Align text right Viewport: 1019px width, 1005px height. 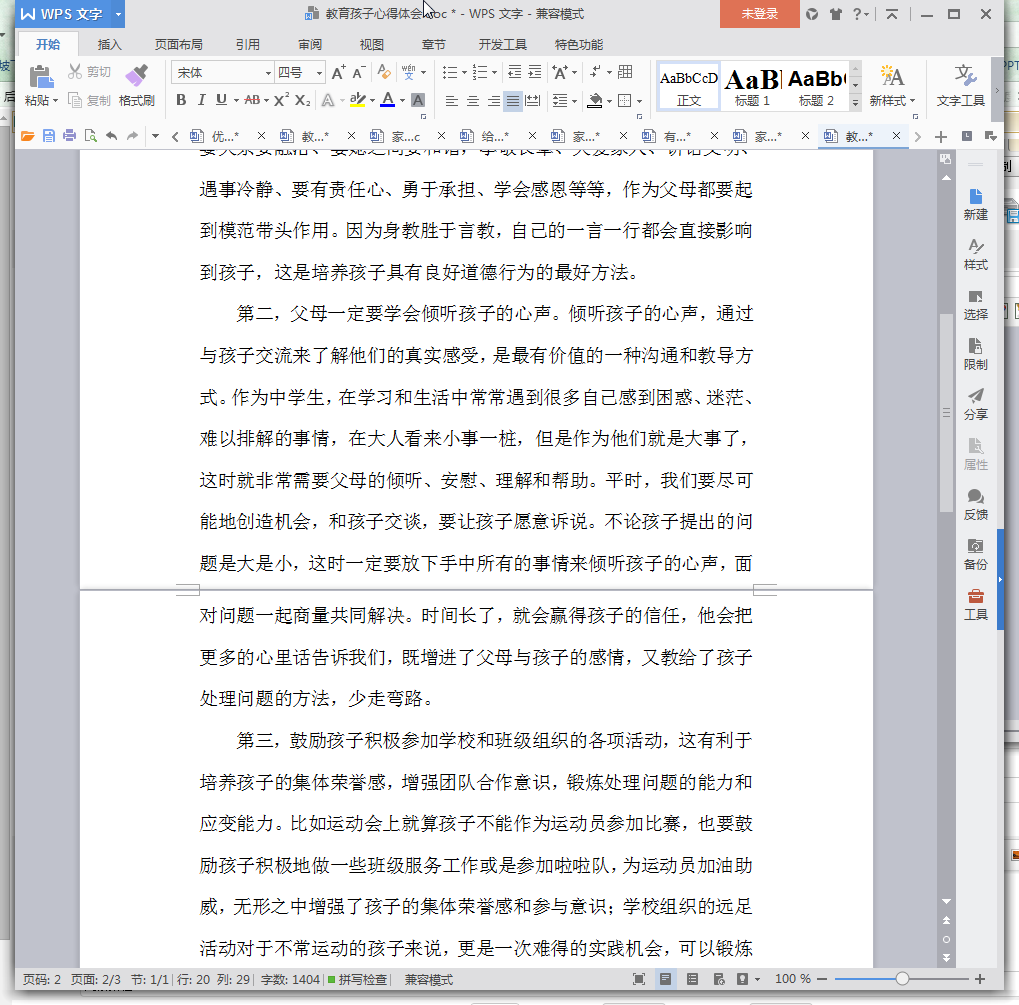pos(493,101)
